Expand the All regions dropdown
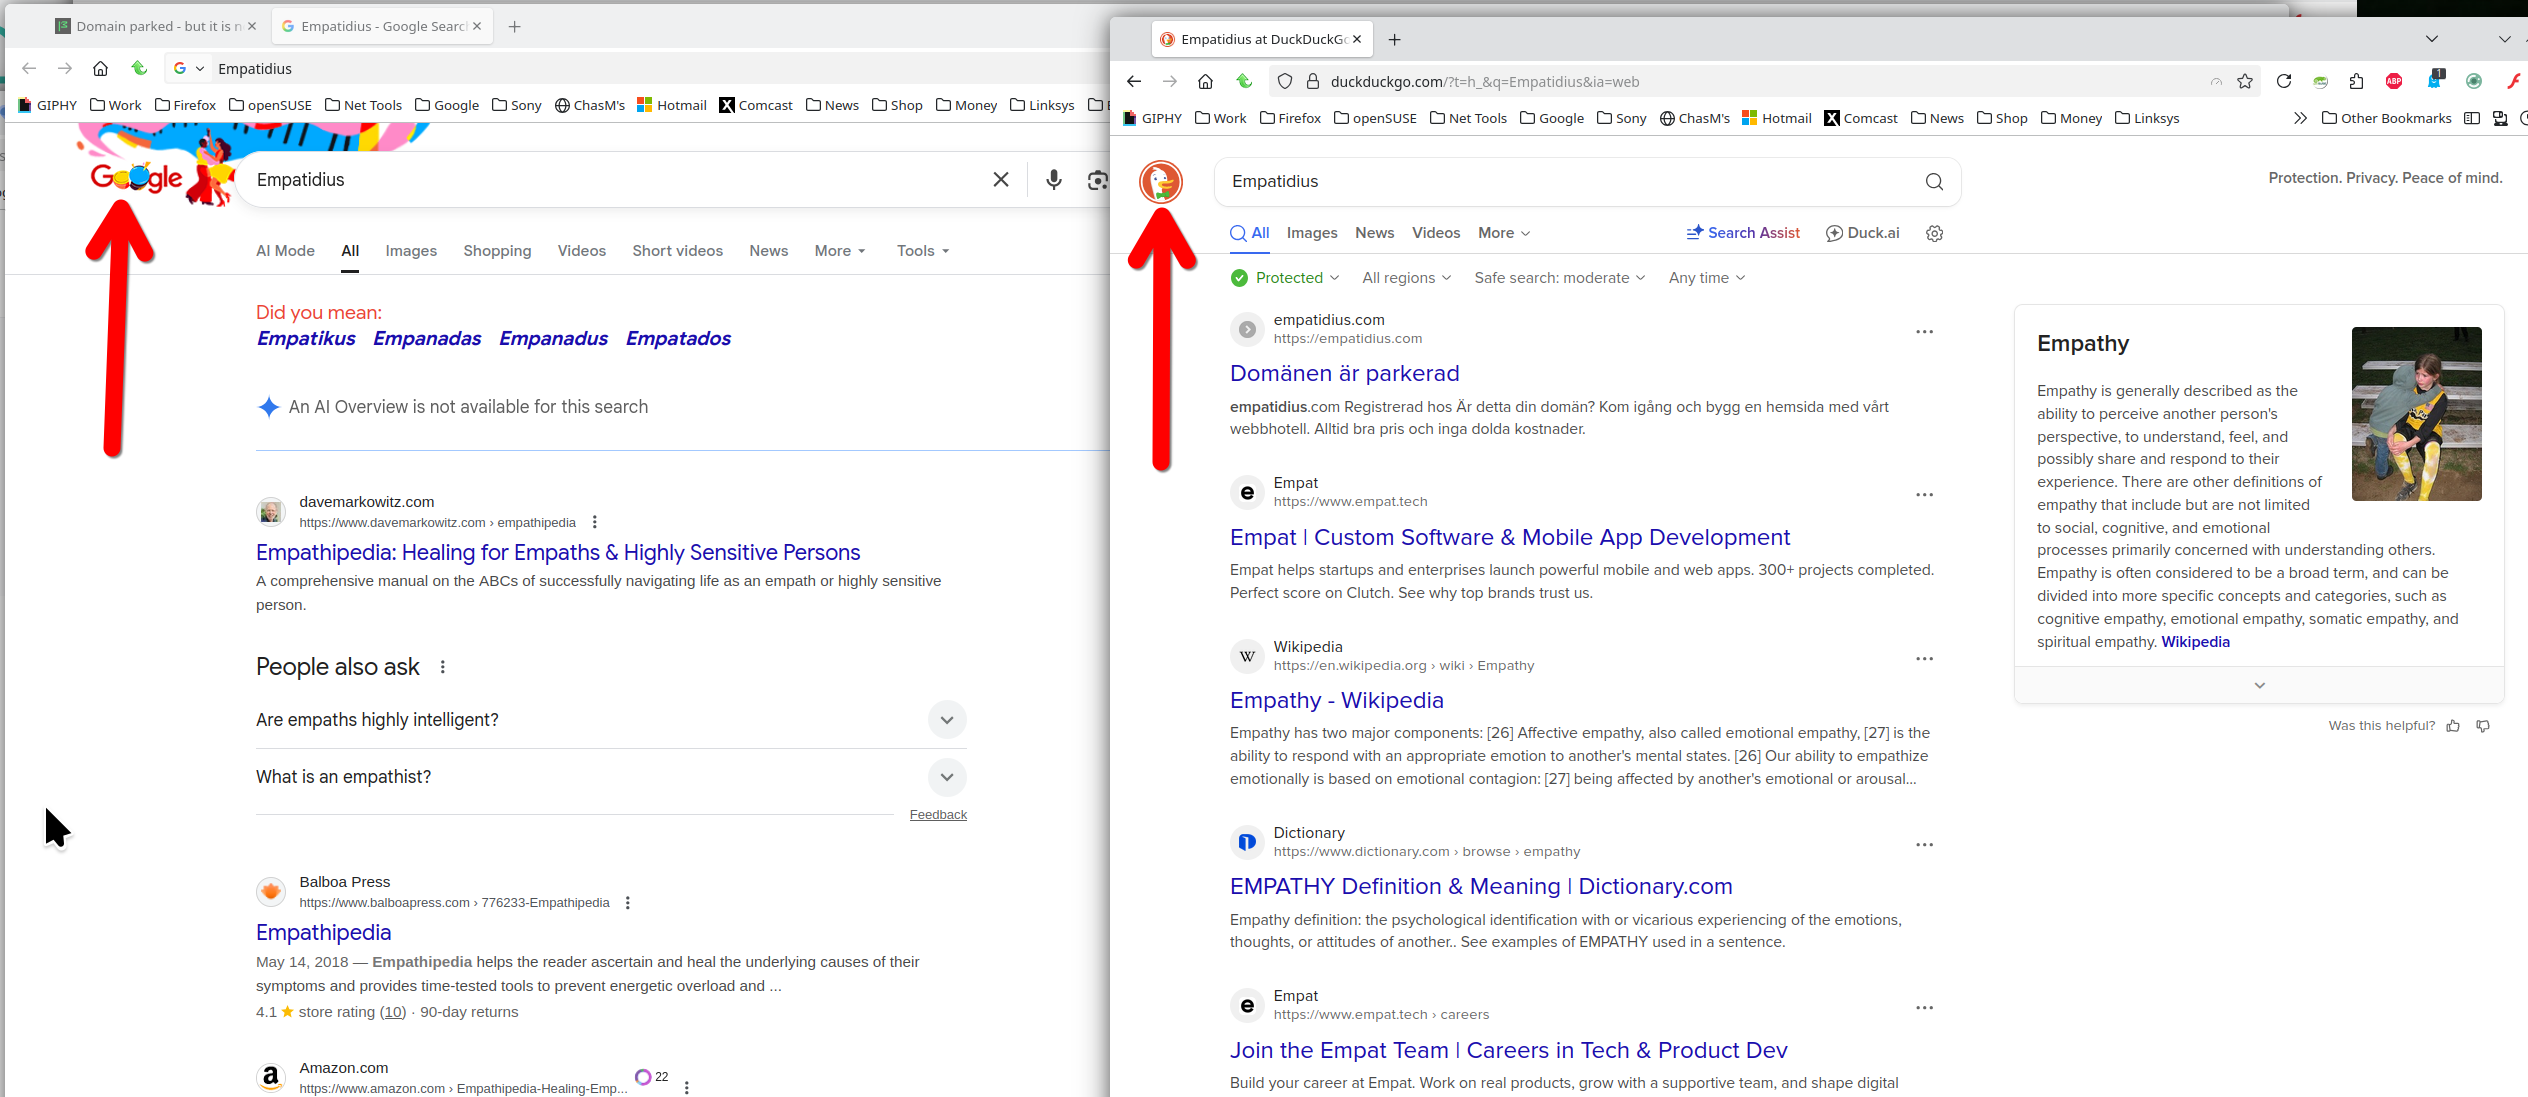This screenshot has height=1097, width=2528. click(1406, 278)
